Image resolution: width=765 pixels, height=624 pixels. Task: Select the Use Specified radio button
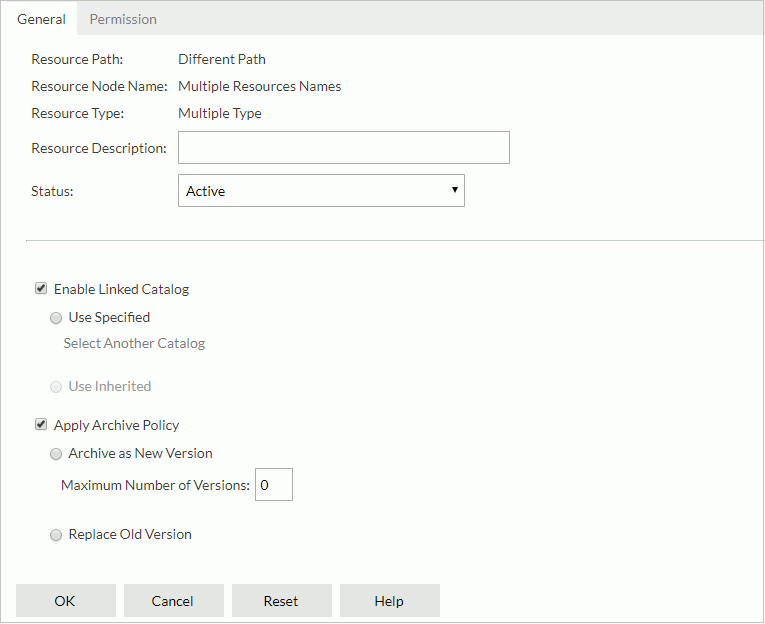coord(56,318)
